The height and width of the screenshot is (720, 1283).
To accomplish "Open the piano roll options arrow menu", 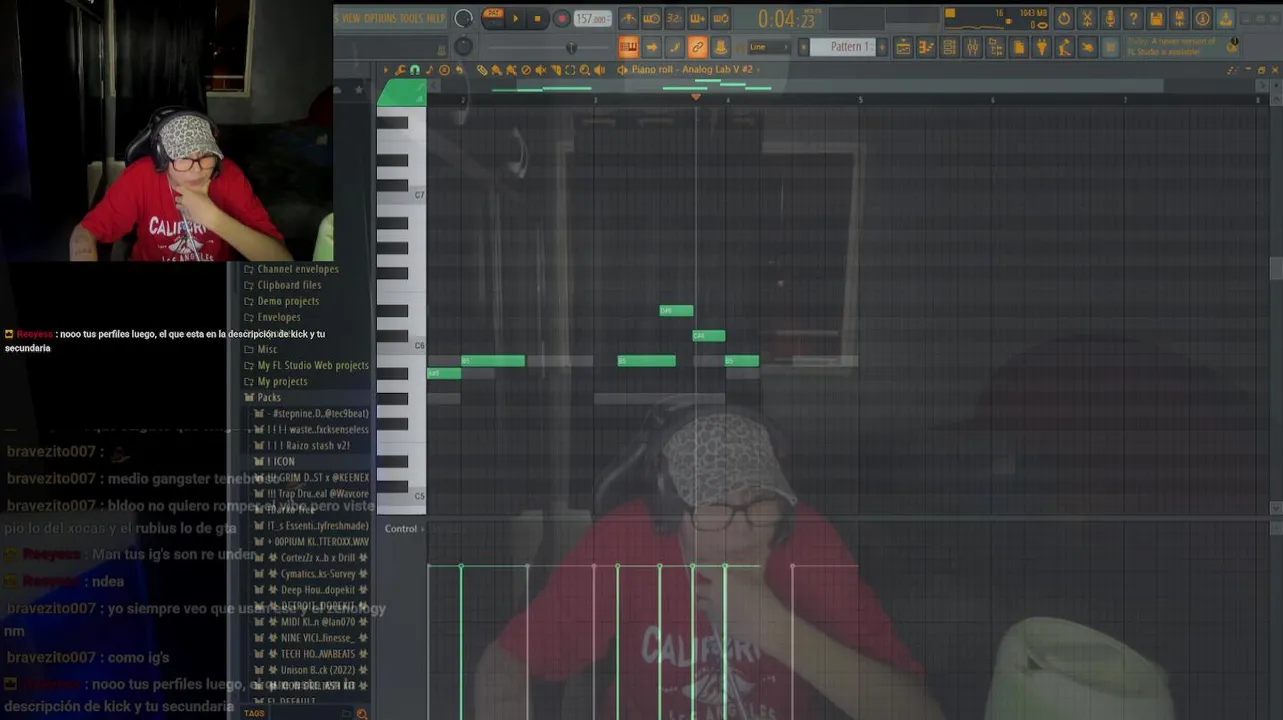I will 386,70.
